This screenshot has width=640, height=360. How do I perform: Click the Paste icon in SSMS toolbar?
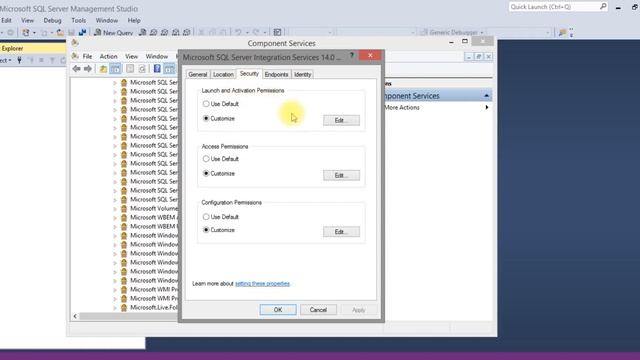pos(223,32)
